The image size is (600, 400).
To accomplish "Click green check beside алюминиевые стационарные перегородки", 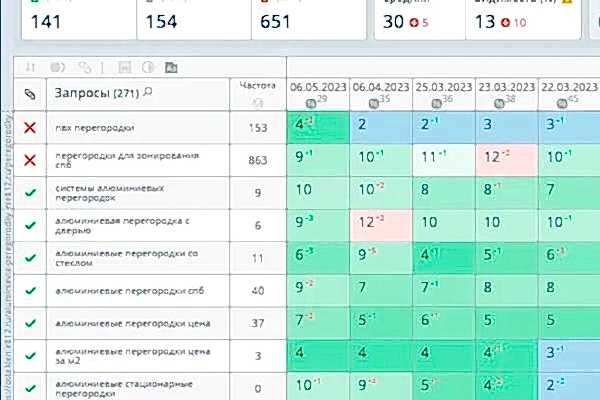I will (30, 388).
